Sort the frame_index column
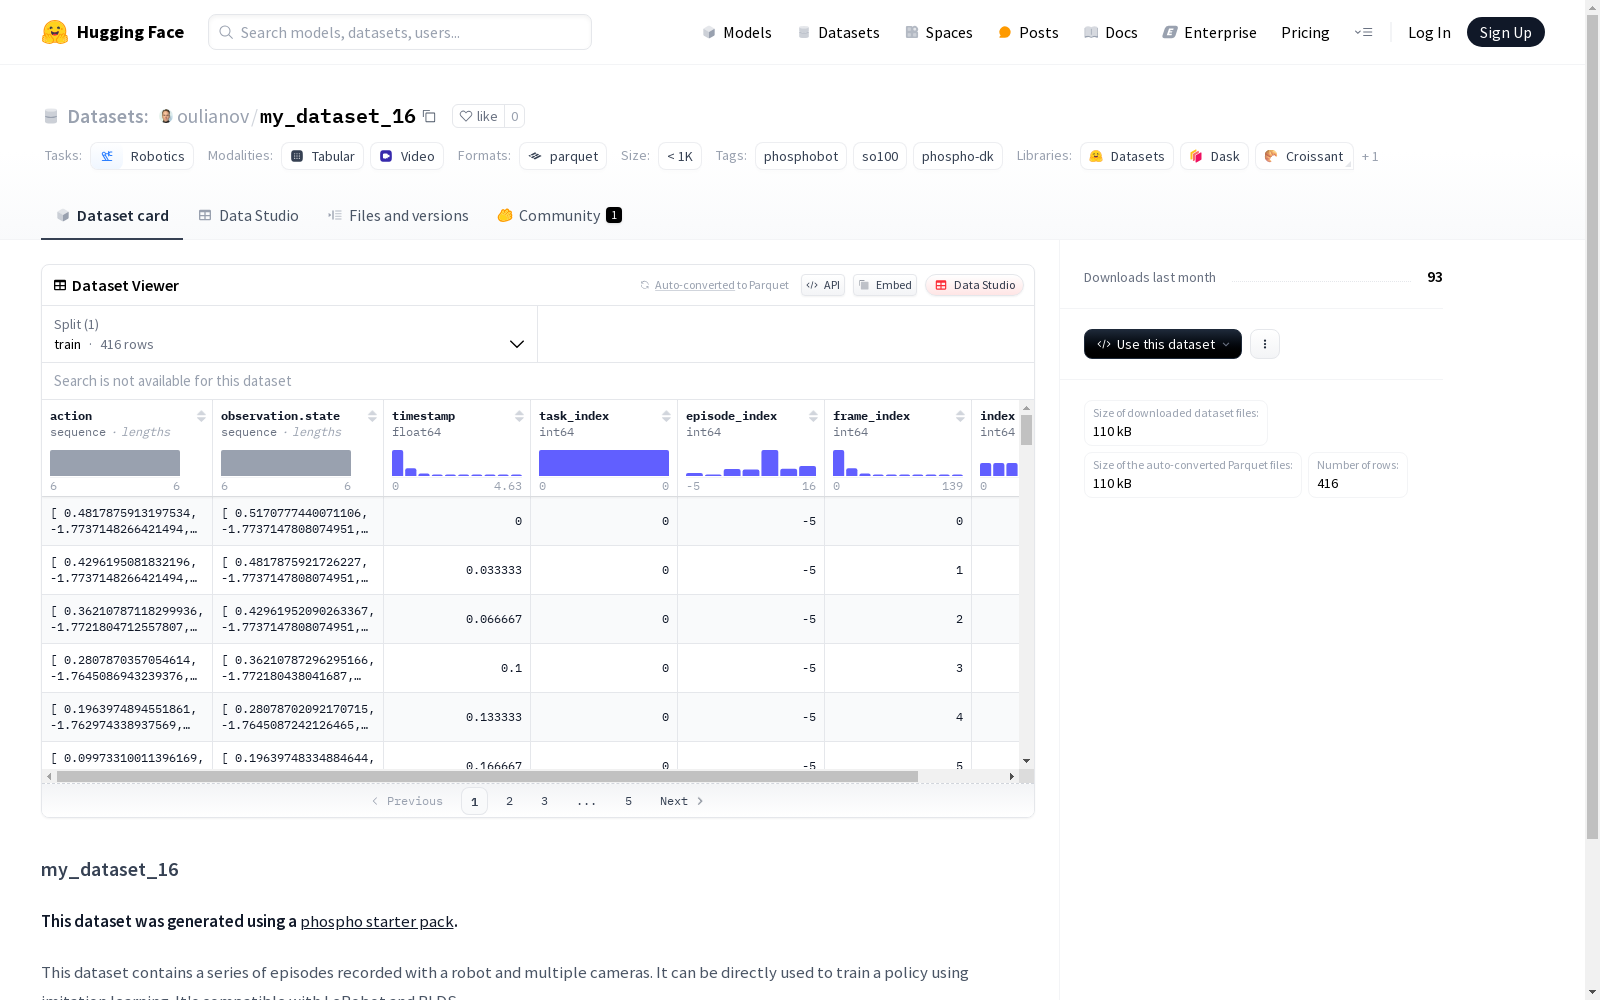Viewport: 1600px width, 1000px height. (x=960, y=416)
